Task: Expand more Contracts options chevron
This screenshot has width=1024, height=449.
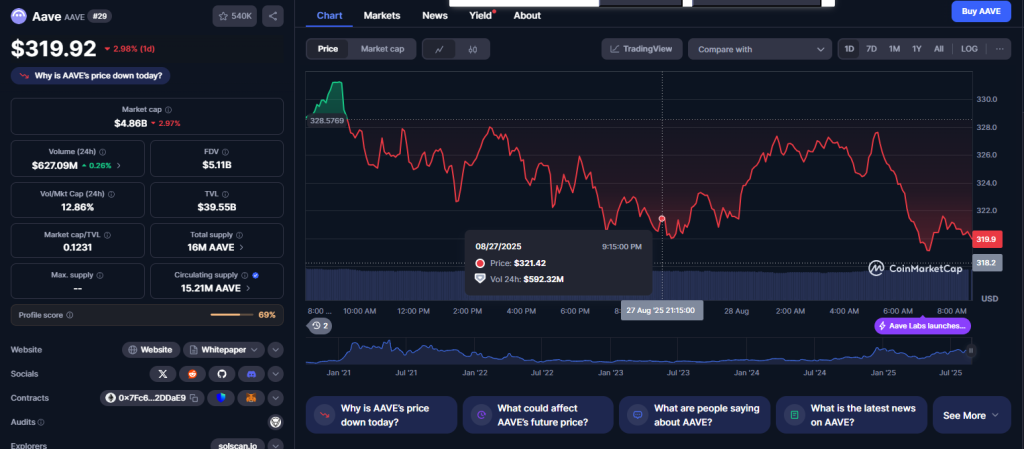Action: [276, 398]
